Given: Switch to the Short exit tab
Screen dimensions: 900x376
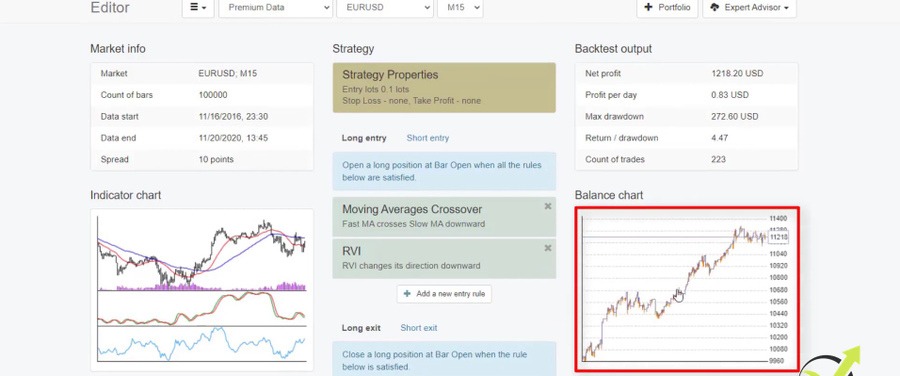Looking at the screenshot, I should click(418, 328).
